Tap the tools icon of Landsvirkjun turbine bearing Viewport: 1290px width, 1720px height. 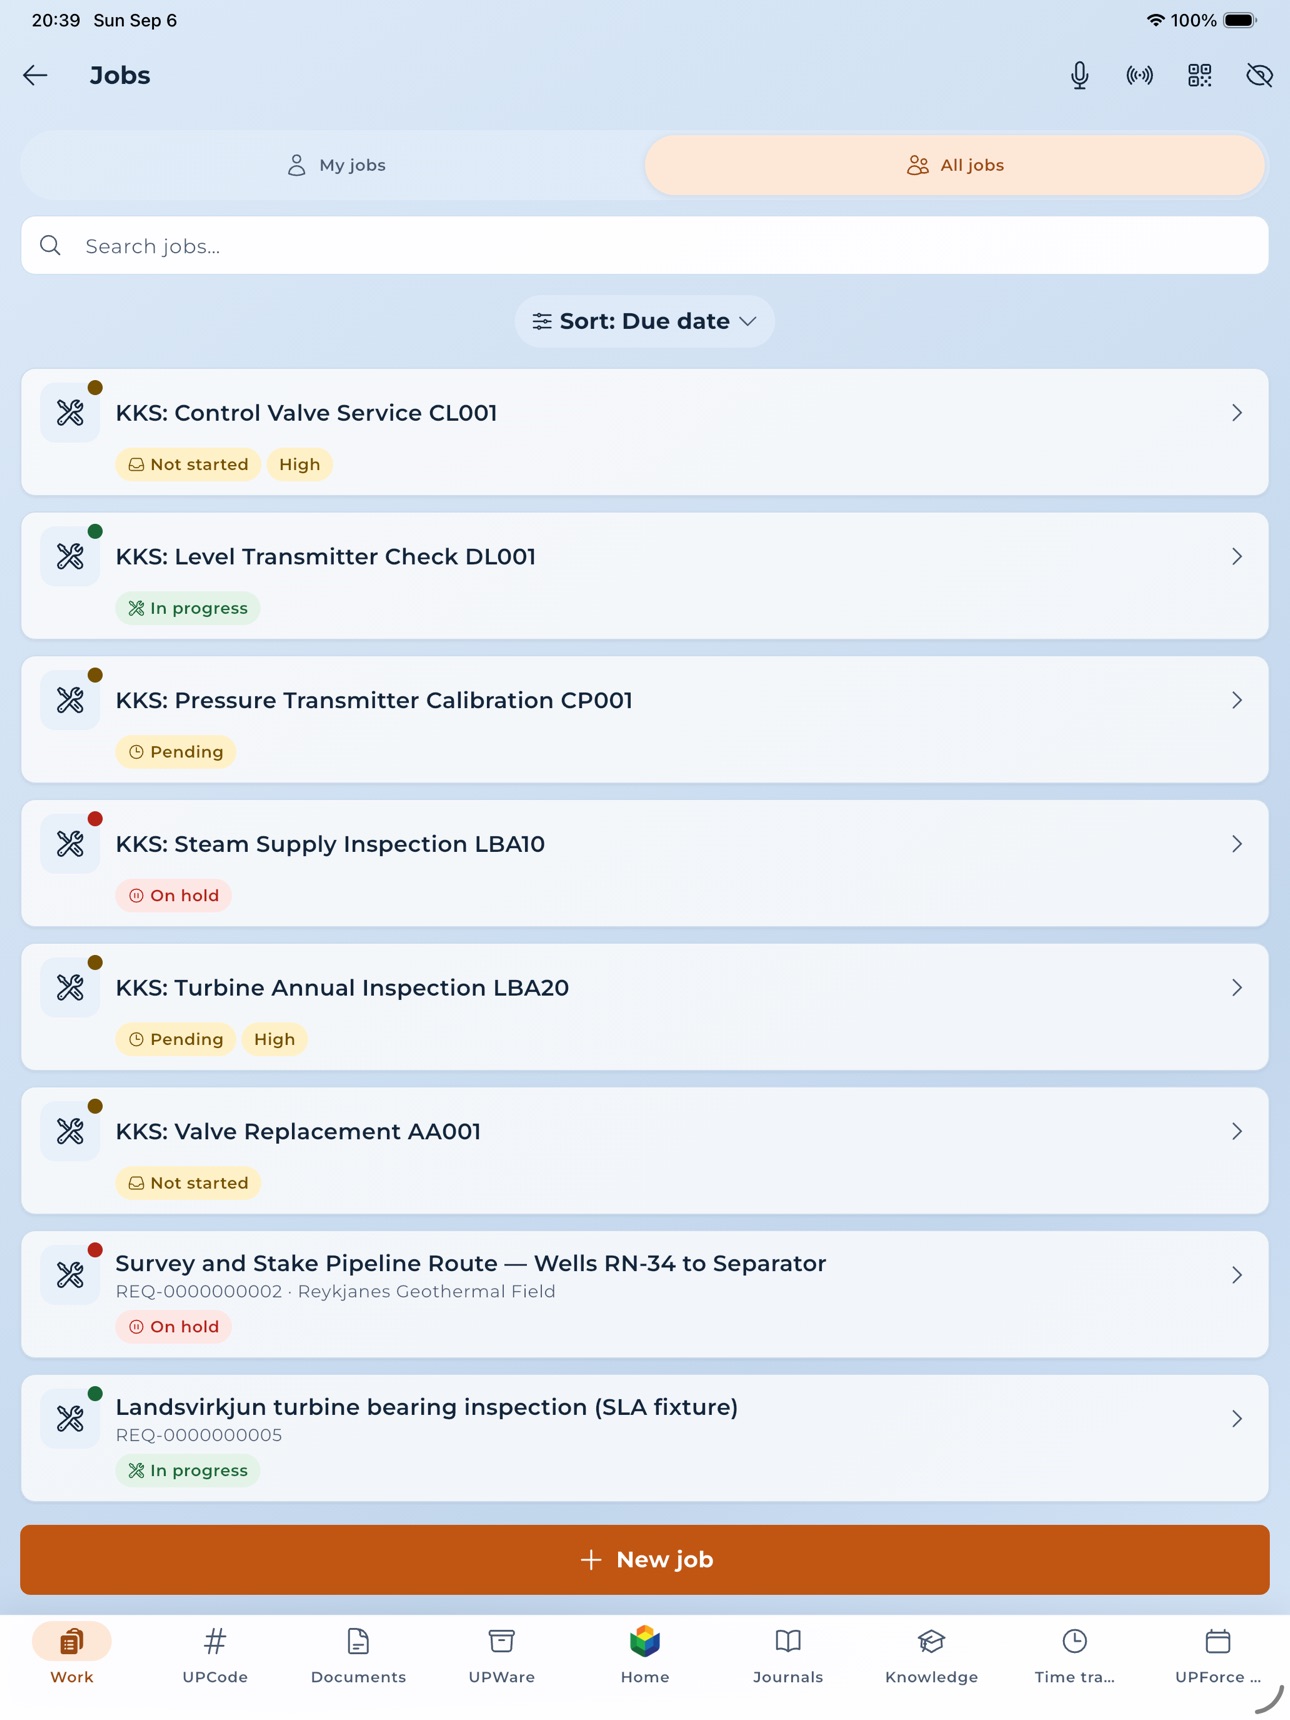pos(70,1419)
